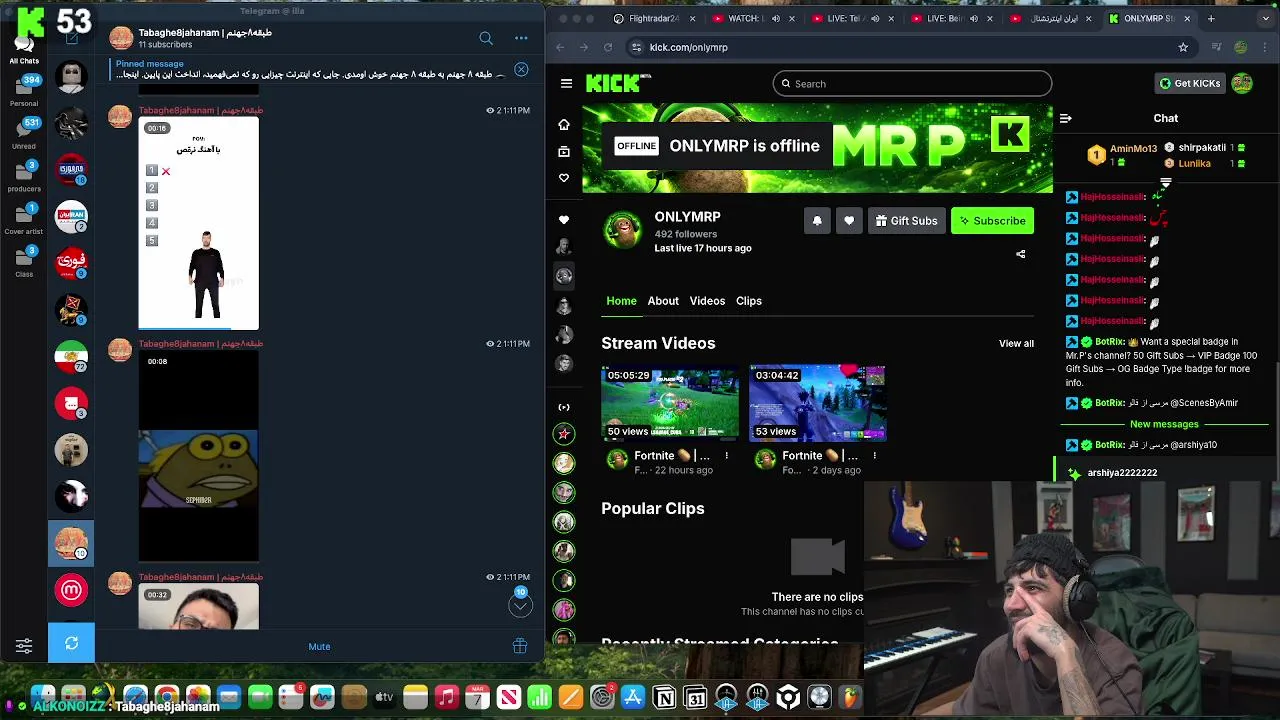1280x720 pixels.
Task: Go back in Chrome
Action: [x=560, y=47]
